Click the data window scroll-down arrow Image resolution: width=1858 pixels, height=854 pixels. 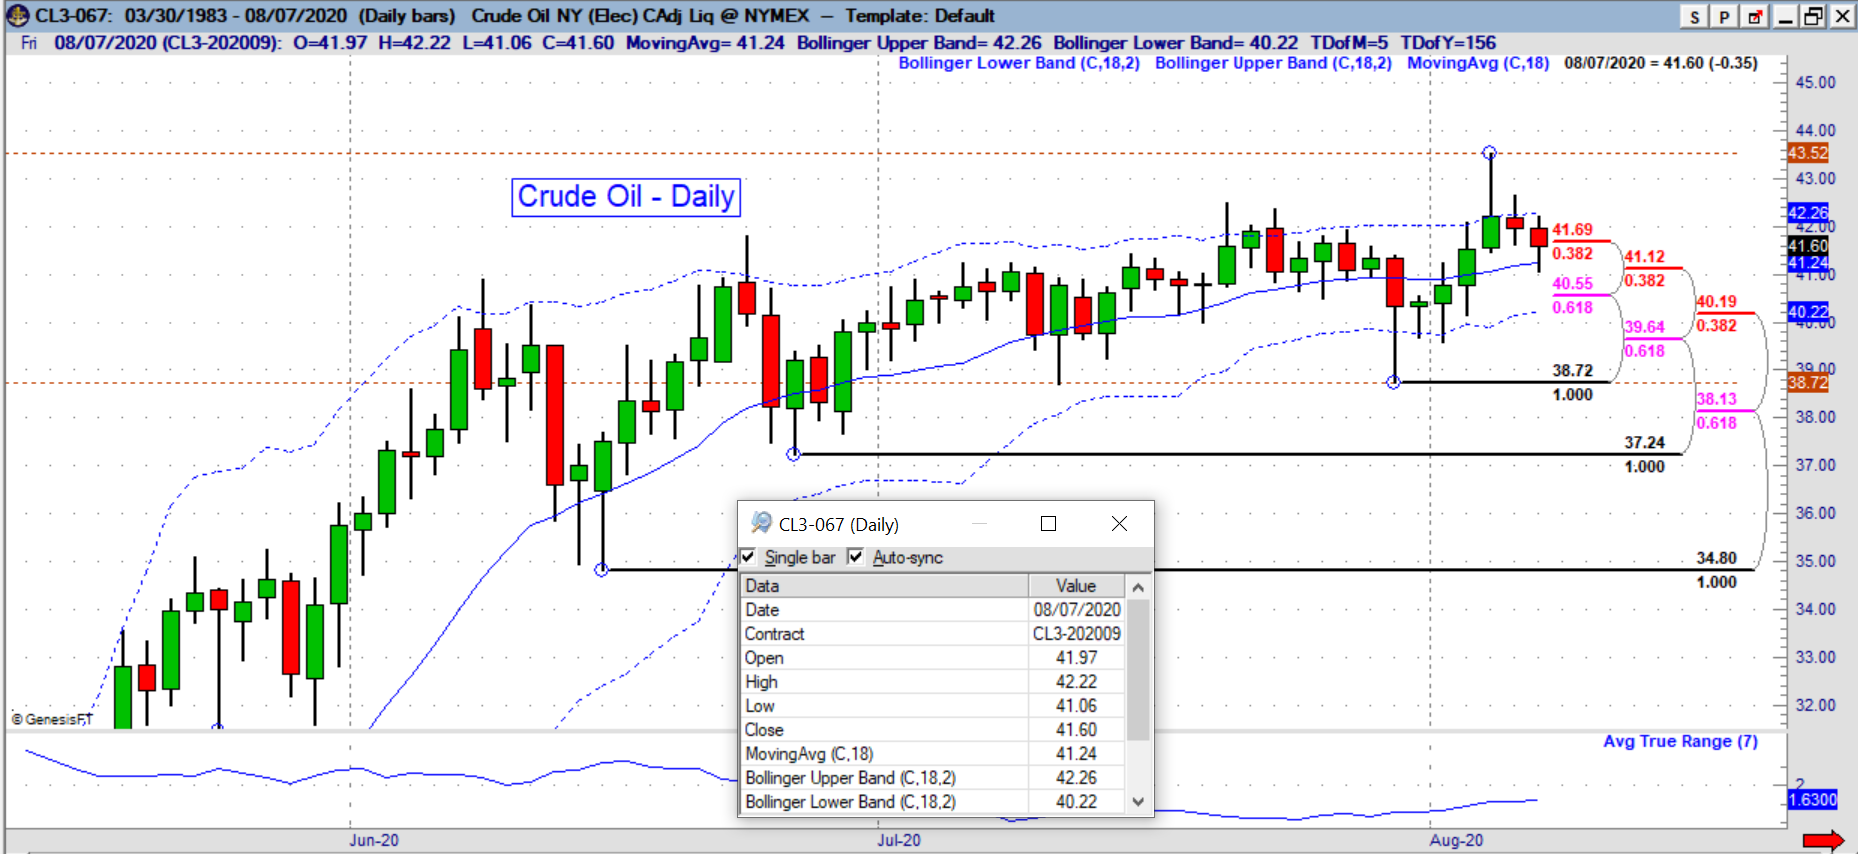[1138, 801]
